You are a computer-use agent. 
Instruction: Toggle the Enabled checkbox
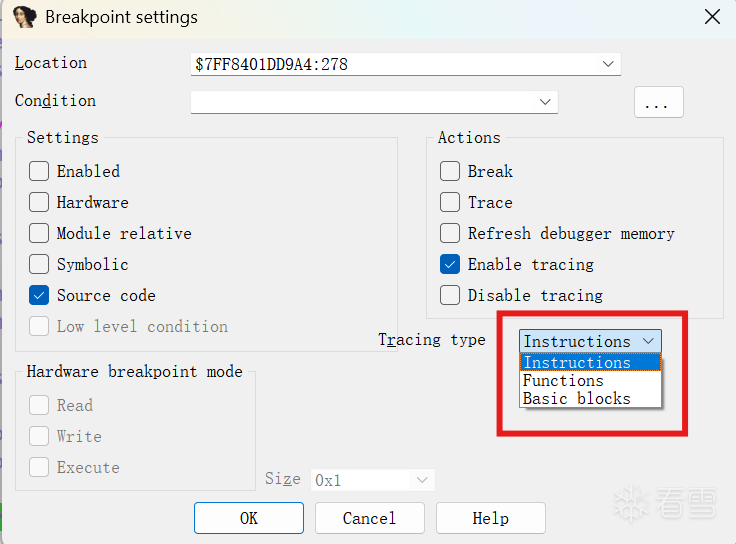click(39, 171)
